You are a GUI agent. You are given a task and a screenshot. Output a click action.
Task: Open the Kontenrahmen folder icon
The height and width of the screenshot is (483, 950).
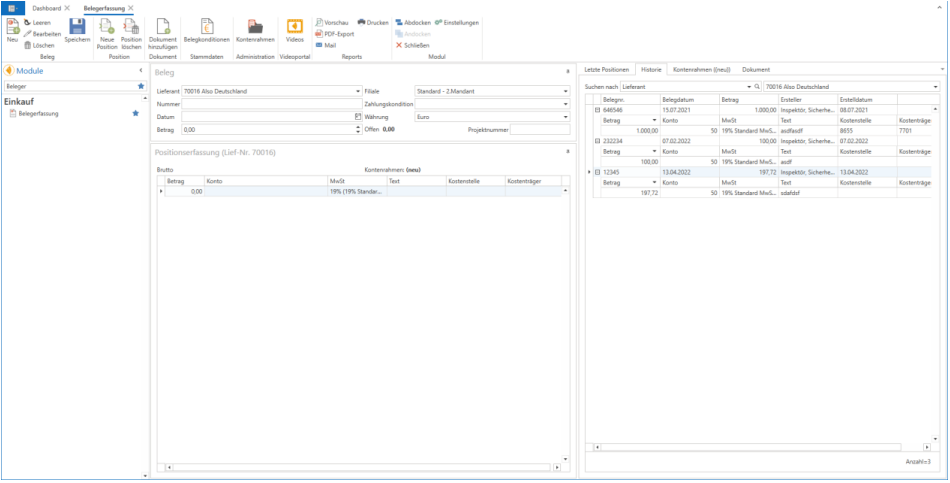coord(255,27)
